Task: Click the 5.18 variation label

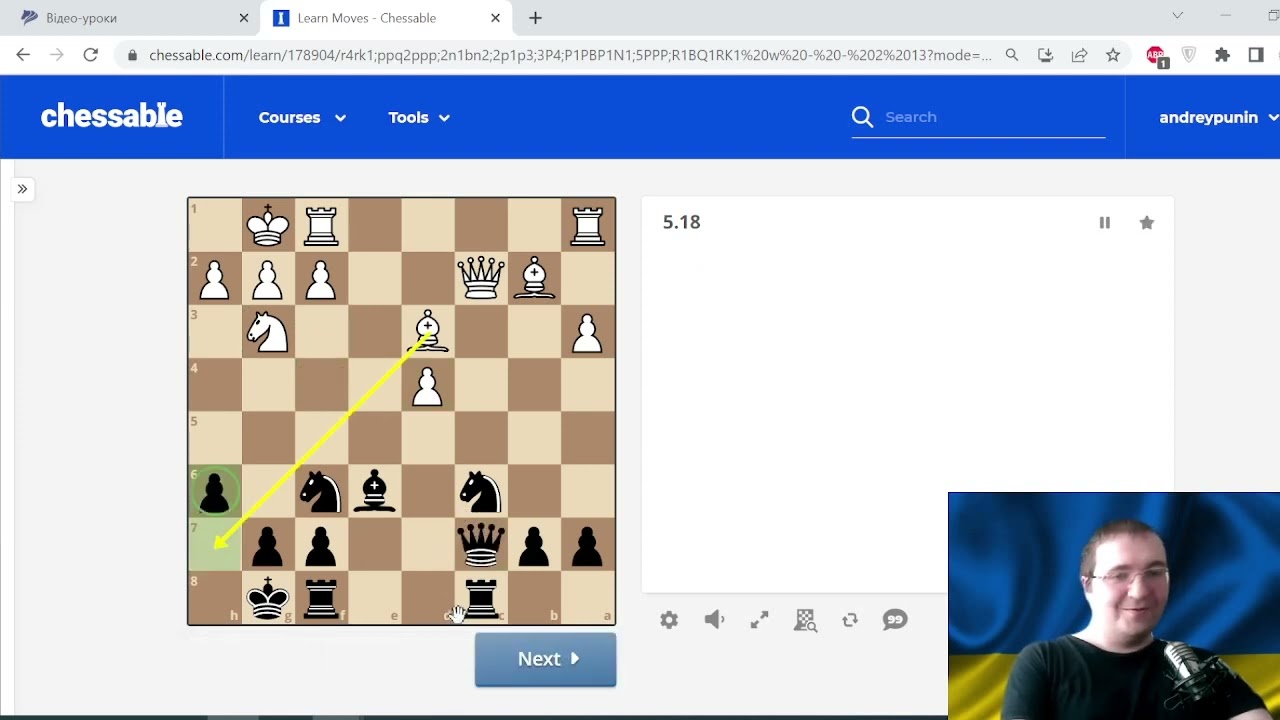Action: (x=682, y=222)
